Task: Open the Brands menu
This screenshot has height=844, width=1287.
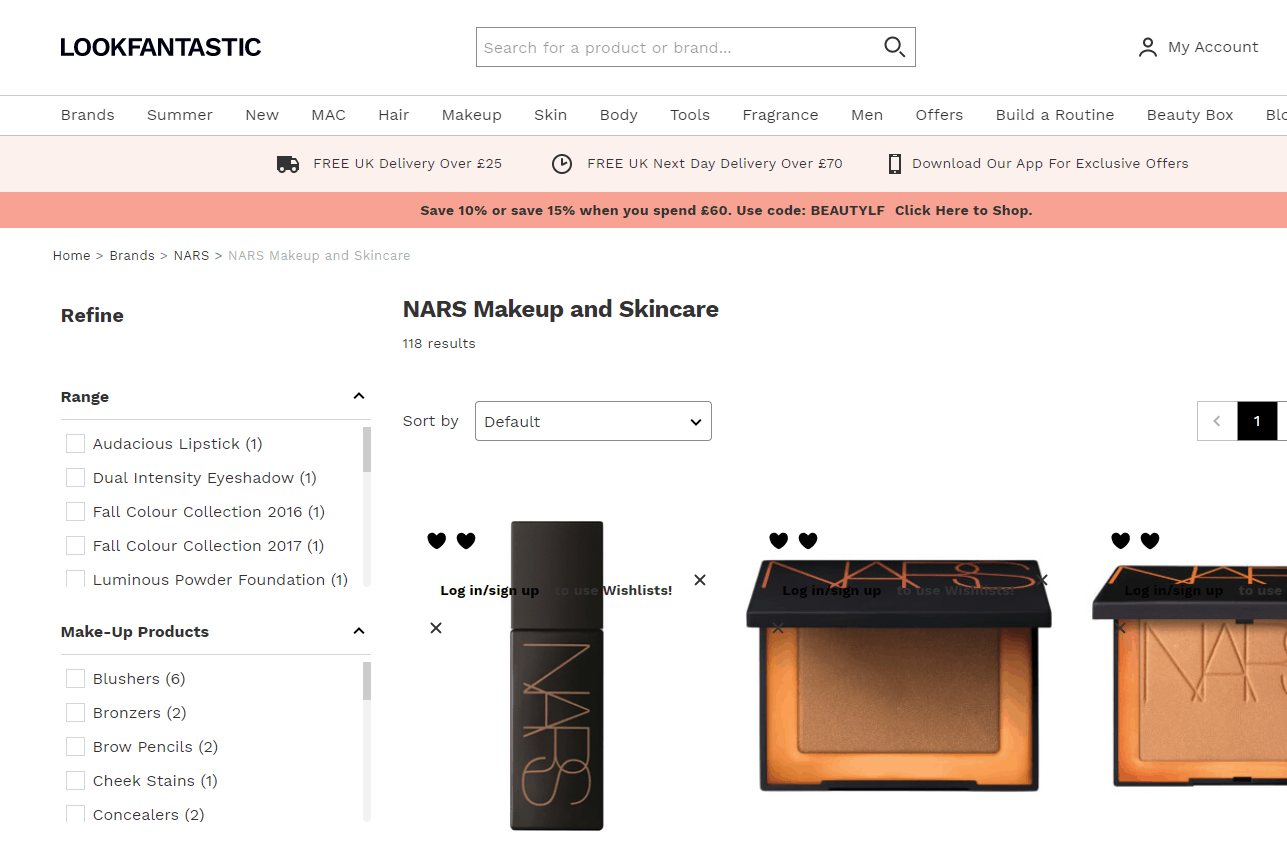Action: [88, 115]
